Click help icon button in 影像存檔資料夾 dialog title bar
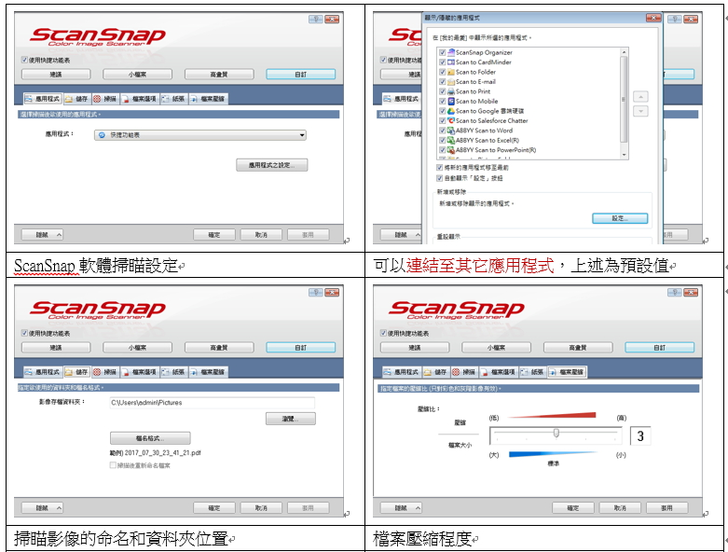Screen dimensions: 728x552 pos(315,292)
